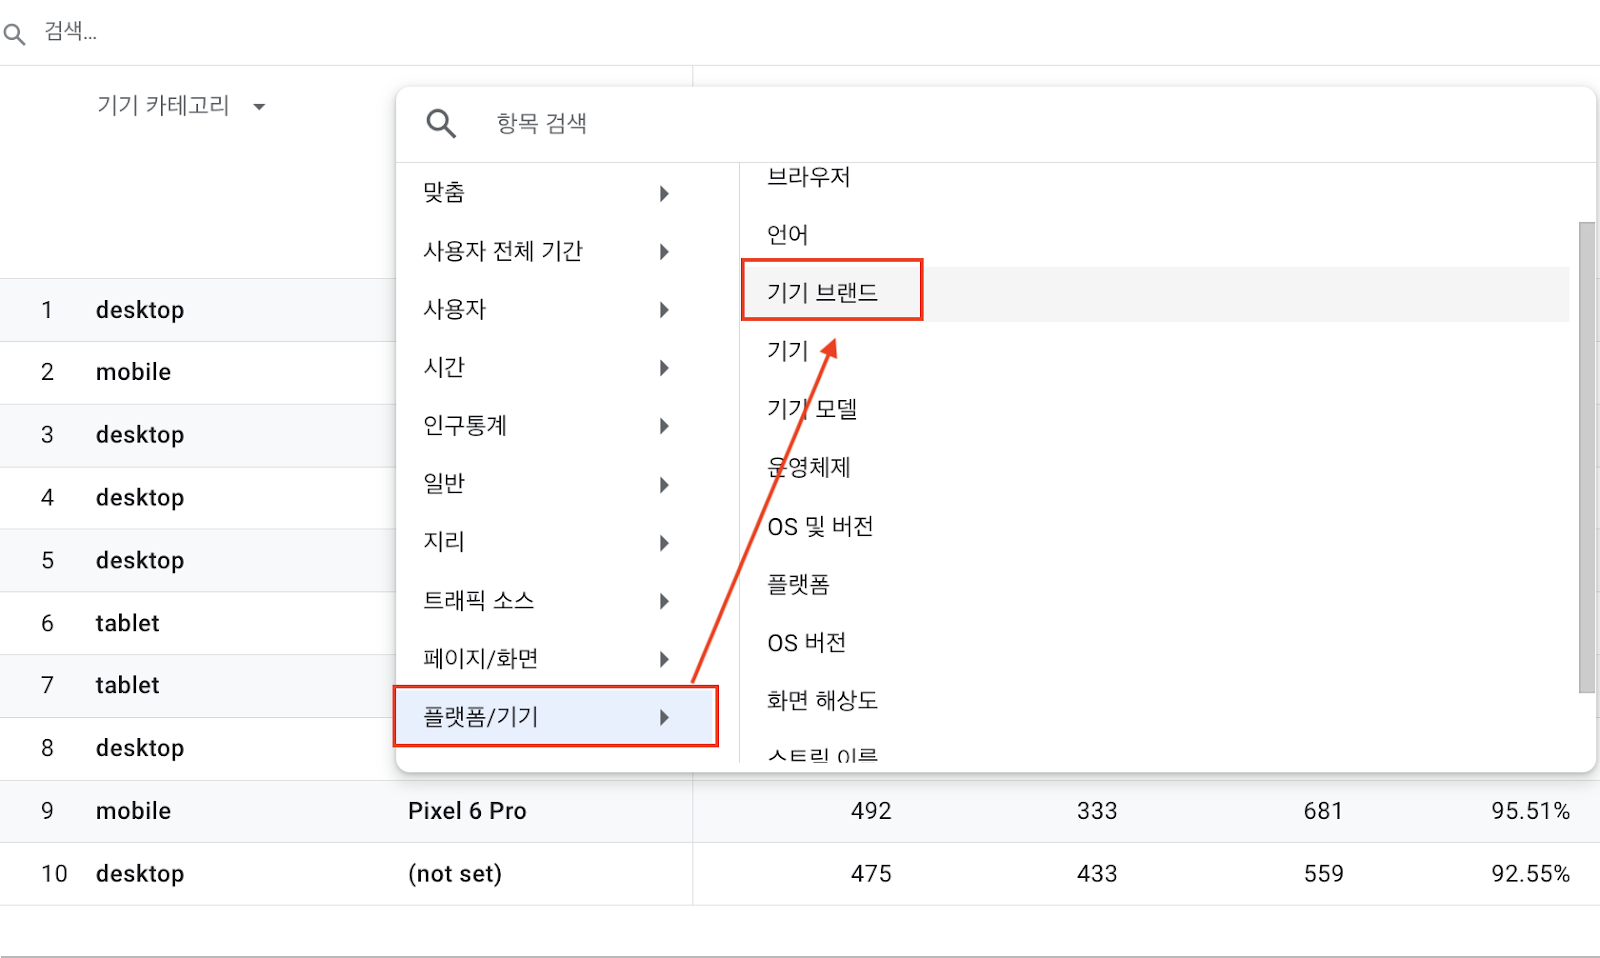Expand the arrow next to 일반
Image resolution: width=1600 pixels, height=958 pixels.
(664, 485)
